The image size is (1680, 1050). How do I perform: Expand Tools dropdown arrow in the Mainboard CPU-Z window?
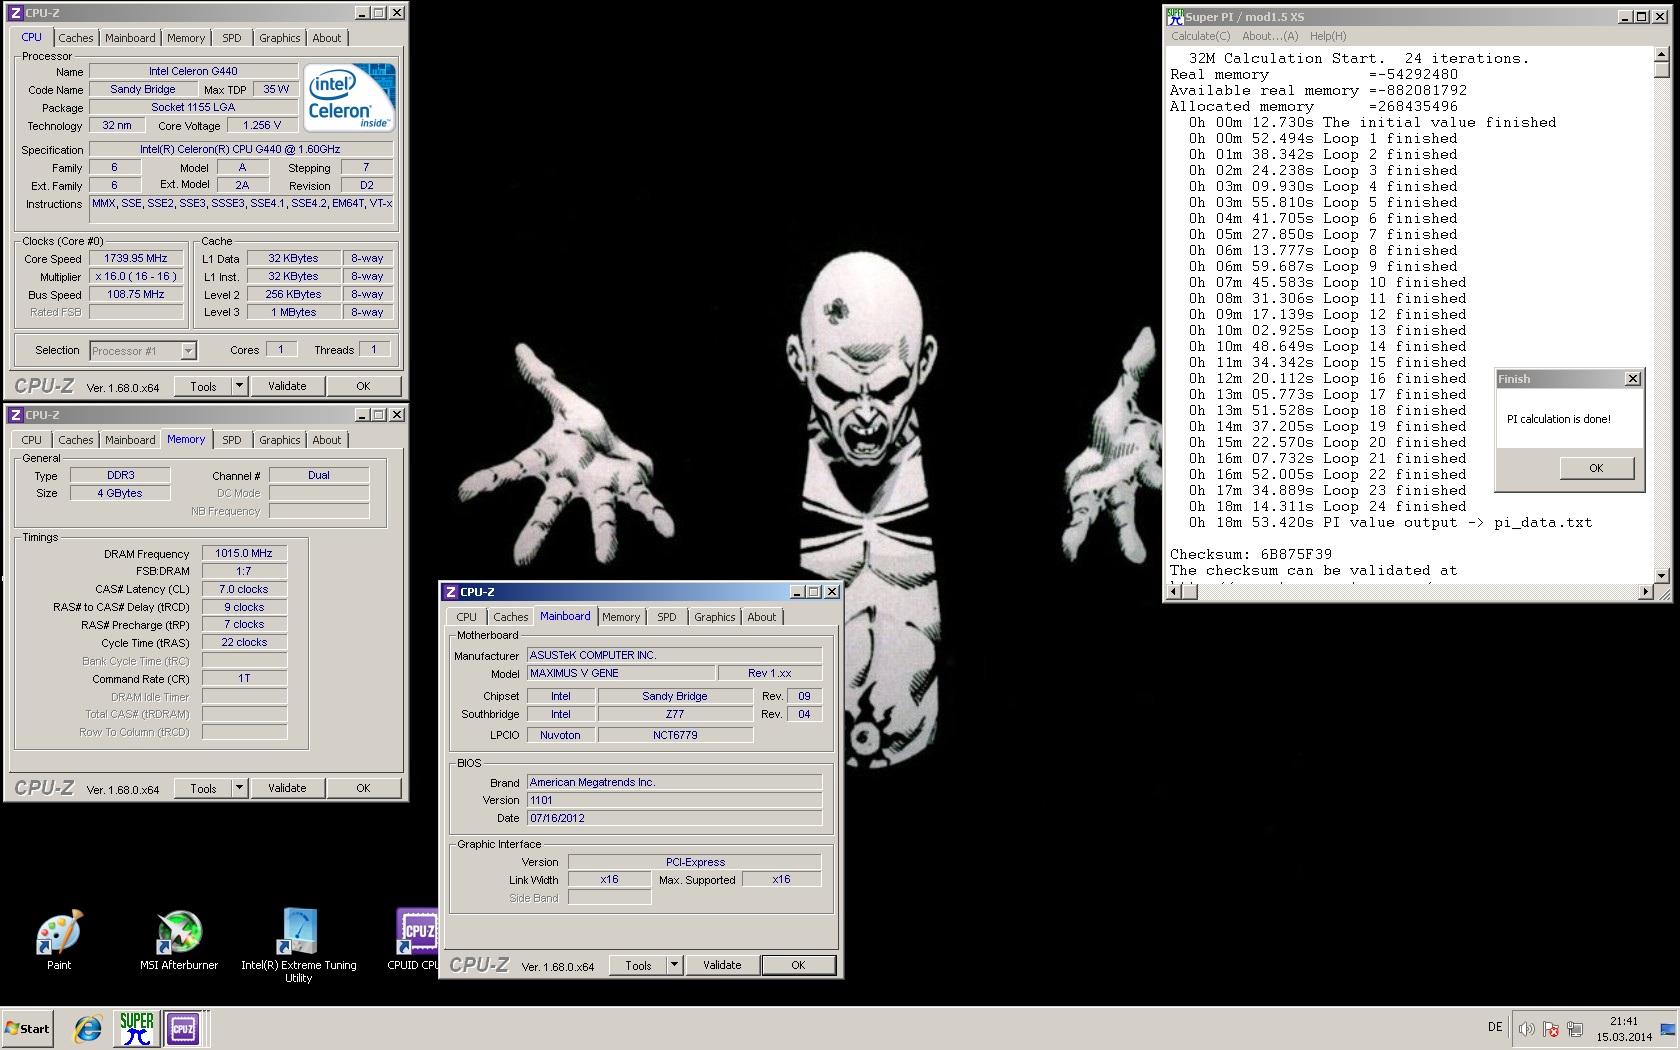pos(675,965)
